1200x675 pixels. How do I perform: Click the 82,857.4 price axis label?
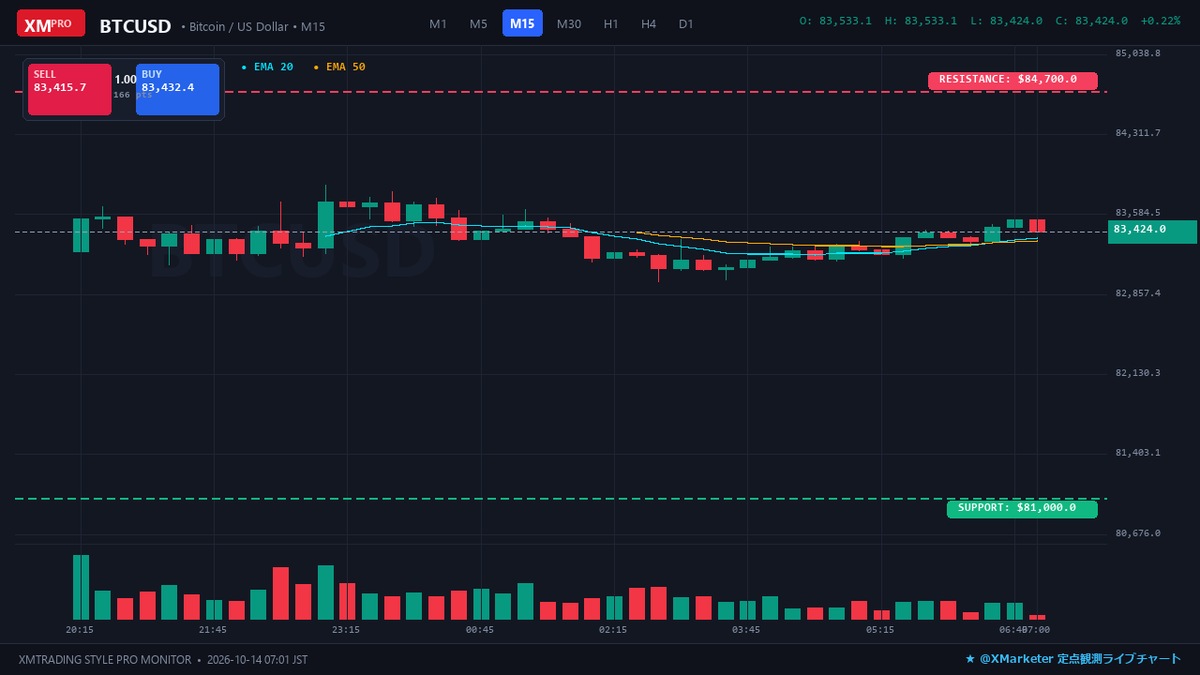[x=1138, y=293]
